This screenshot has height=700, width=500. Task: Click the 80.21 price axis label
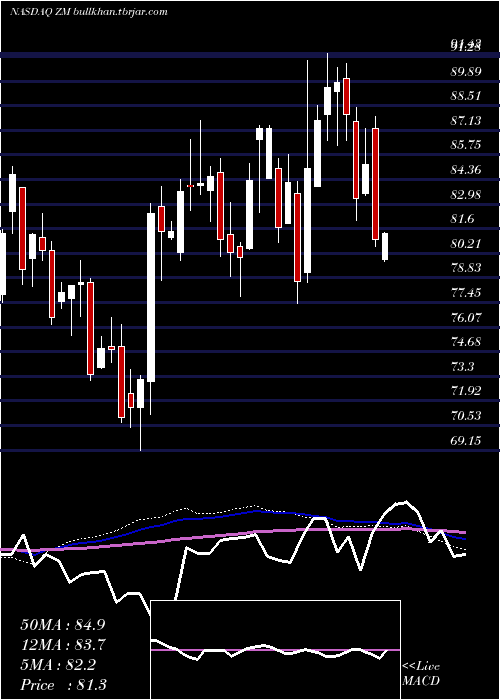click(466, 244)
